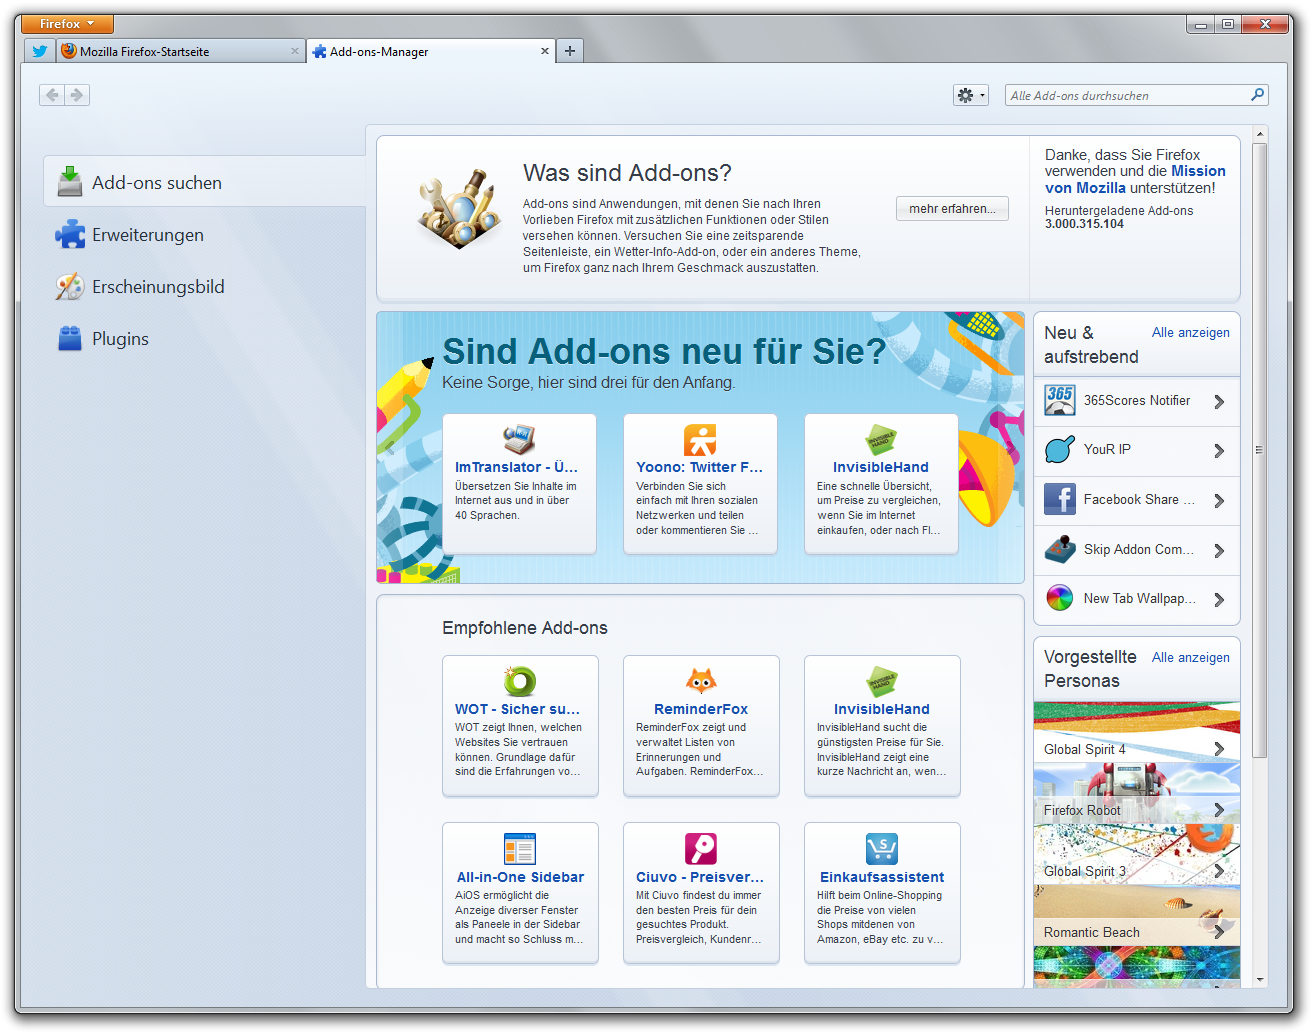Screen dimensions: 1312x1032
Task: Click the back navigation arrow
Action: click(x=52, y=95)
